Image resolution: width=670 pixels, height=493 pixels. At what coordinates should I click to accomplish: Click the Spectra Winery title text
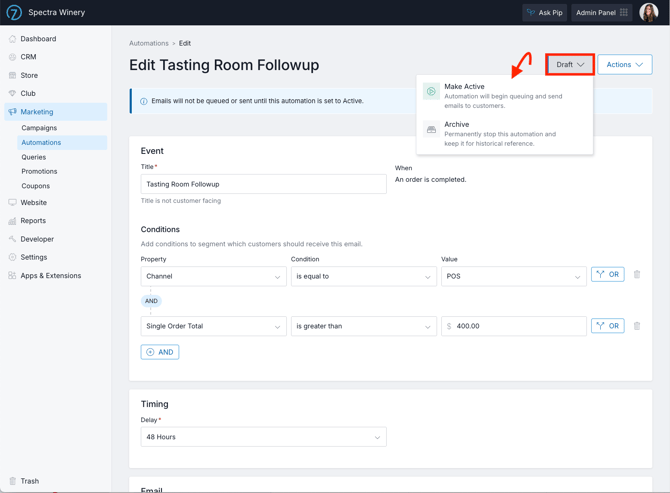[56, 12]
